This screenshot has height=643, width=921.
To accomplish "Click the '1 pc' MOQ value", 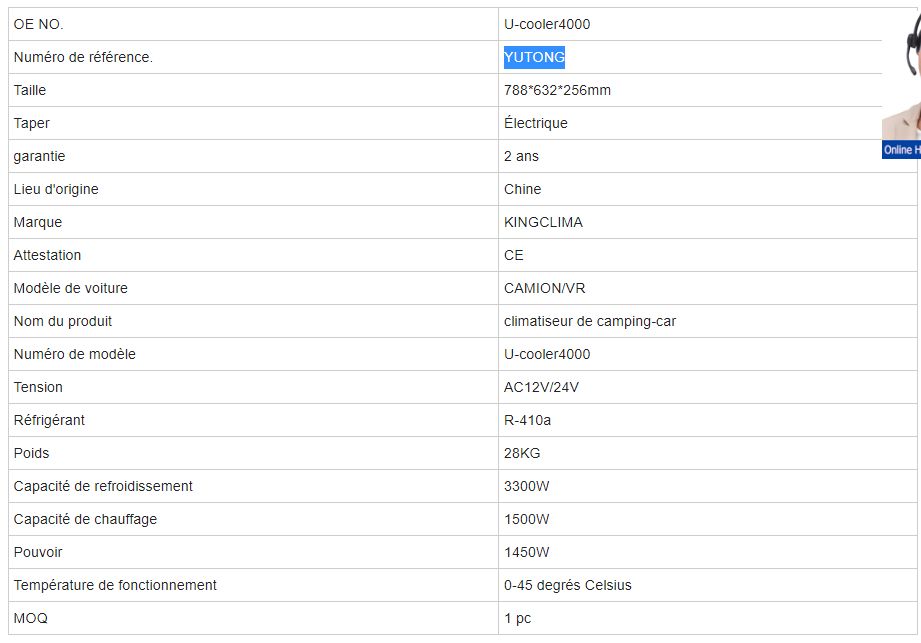I will pos(517,618).
